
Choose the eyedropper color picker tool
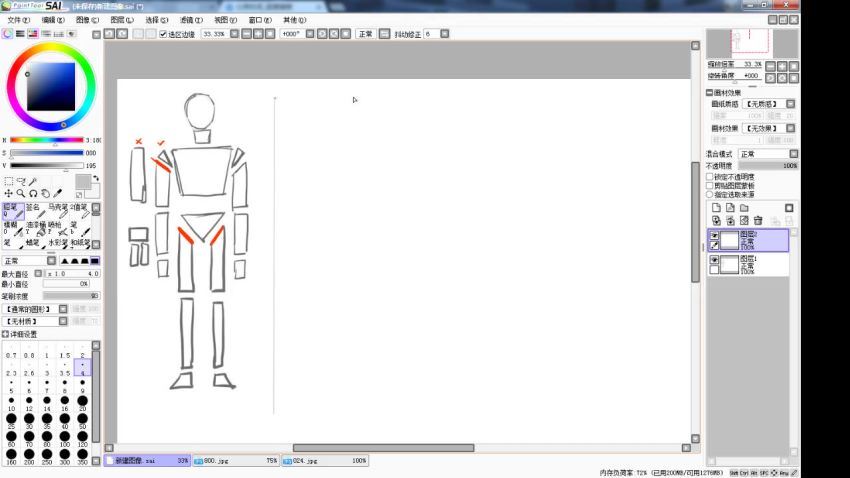click(x=57, y=193)
